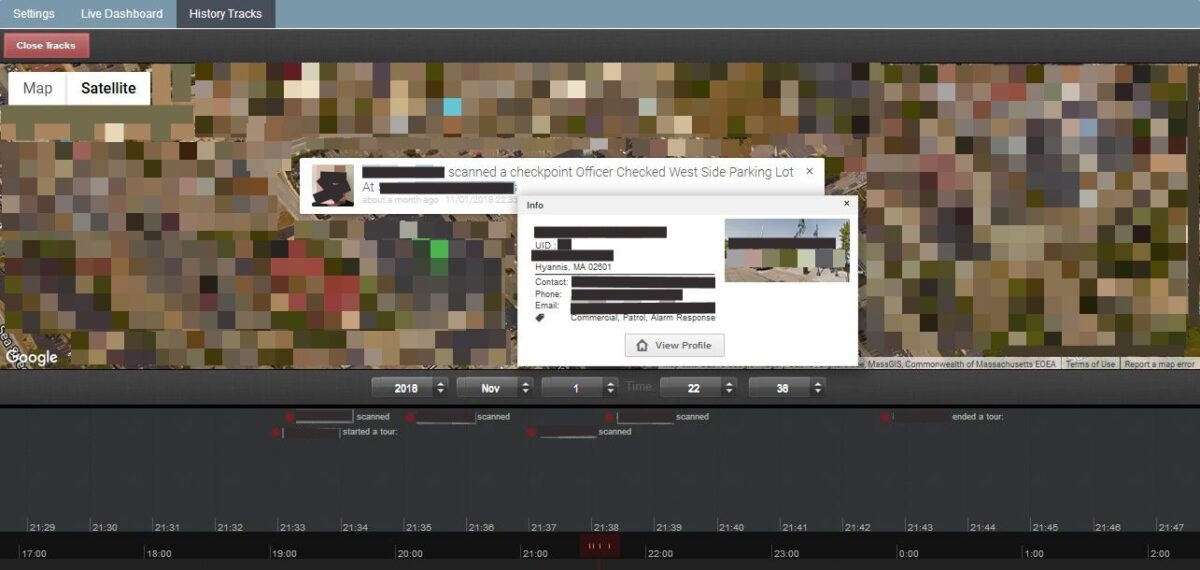The width and height of the screenshot is (1200, 570).
Task: Adjust the hour field showing 22
Action: 729,387
